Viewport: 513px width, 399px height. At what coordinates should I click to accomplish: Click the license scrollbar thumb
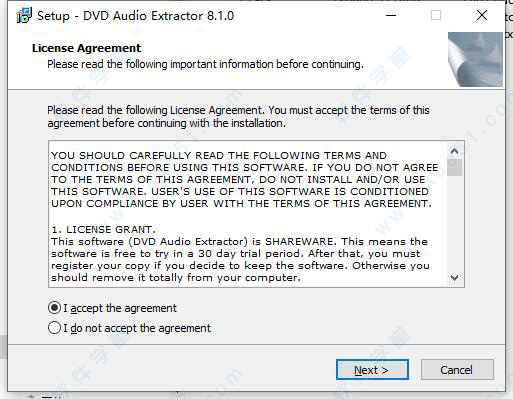454,167
